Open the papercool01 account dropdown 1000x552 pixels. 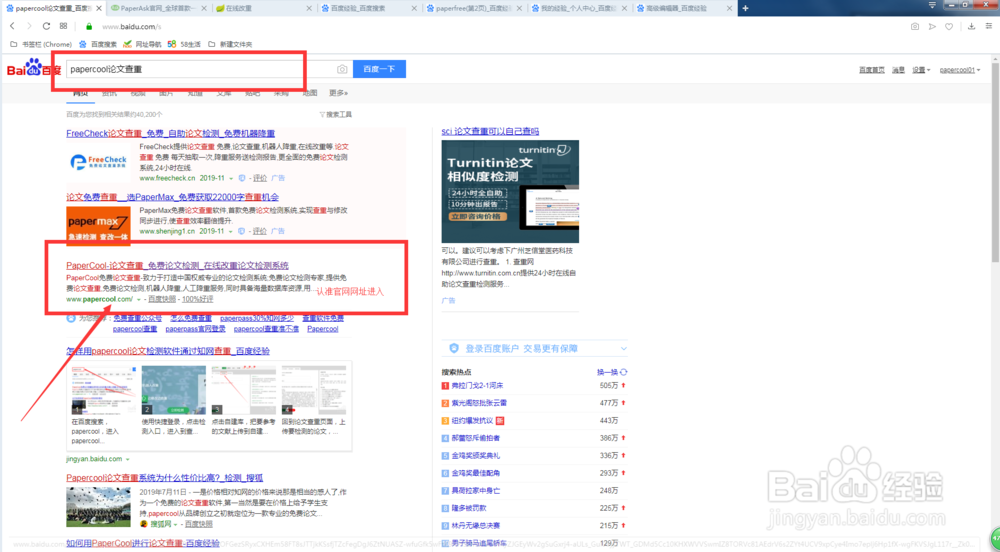[x=960, y=70]
